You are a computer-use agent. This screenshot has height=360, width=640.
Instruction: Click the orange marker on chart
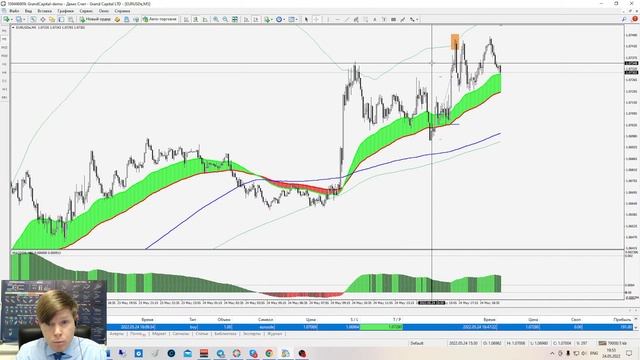[x=455, y=42]
